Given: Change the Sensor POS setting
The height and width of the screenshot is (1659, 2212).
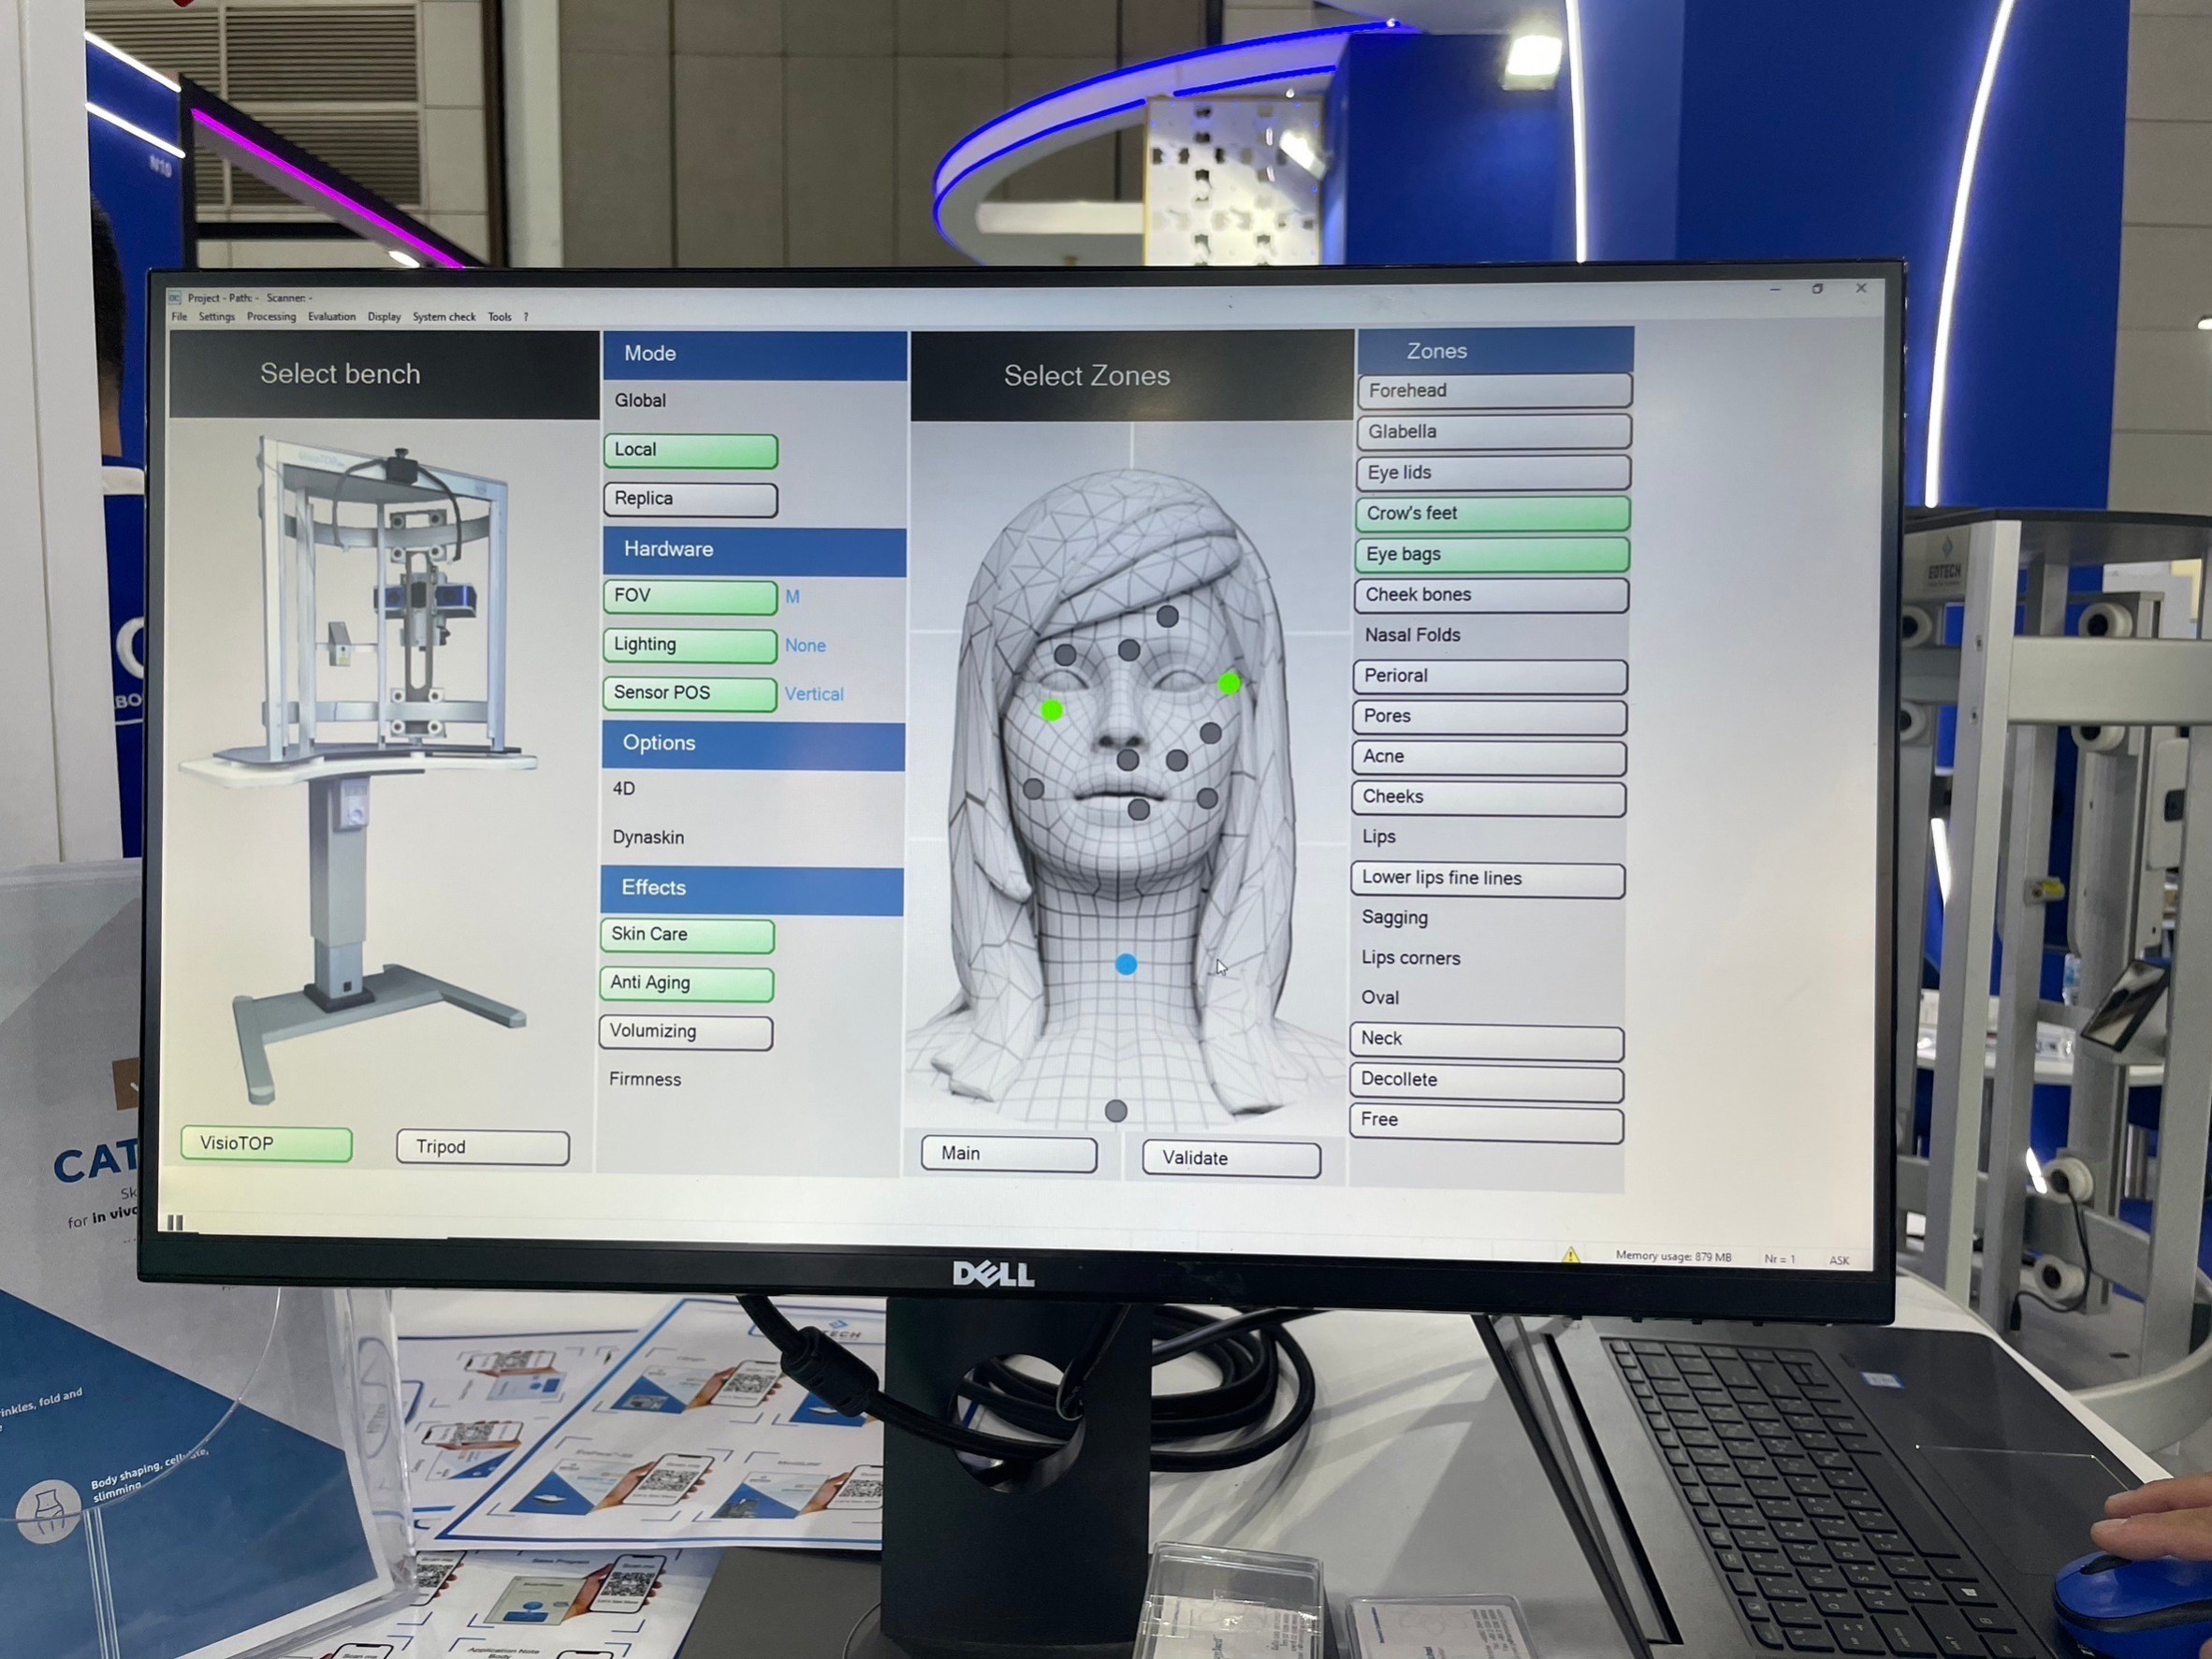Looking at the screenshot, I should 690,693.
